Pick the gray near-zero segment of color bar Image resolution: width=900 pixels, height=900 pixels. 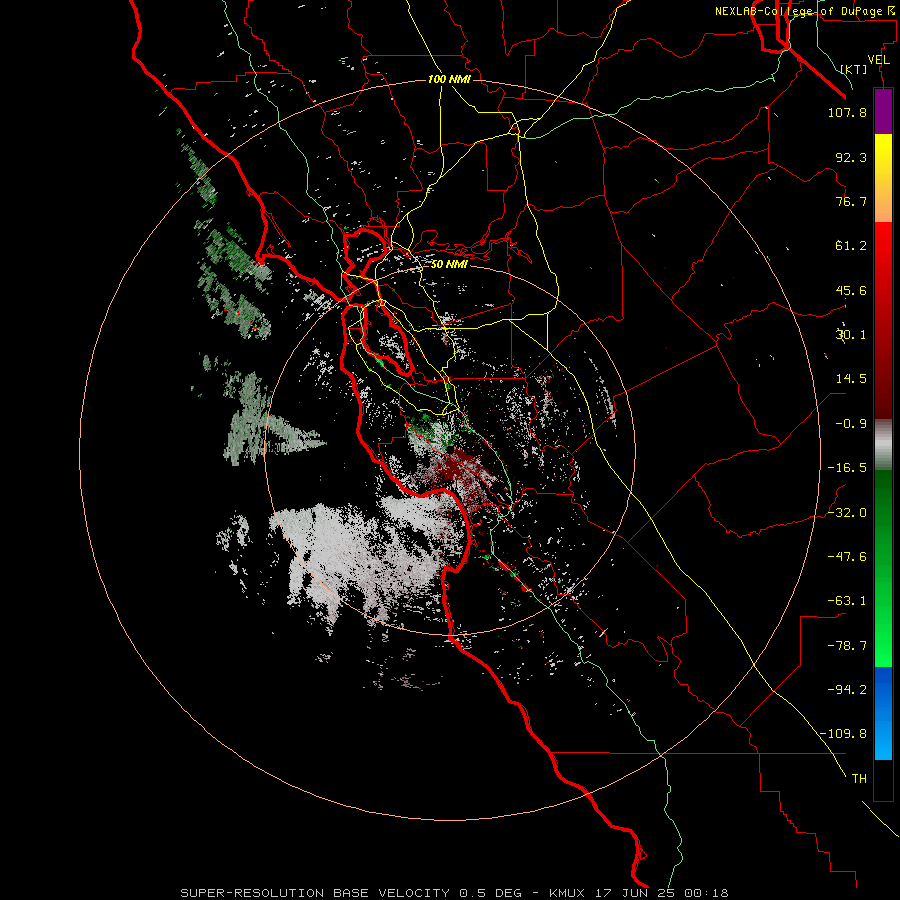pyautogui.click(x=883, y=445)
